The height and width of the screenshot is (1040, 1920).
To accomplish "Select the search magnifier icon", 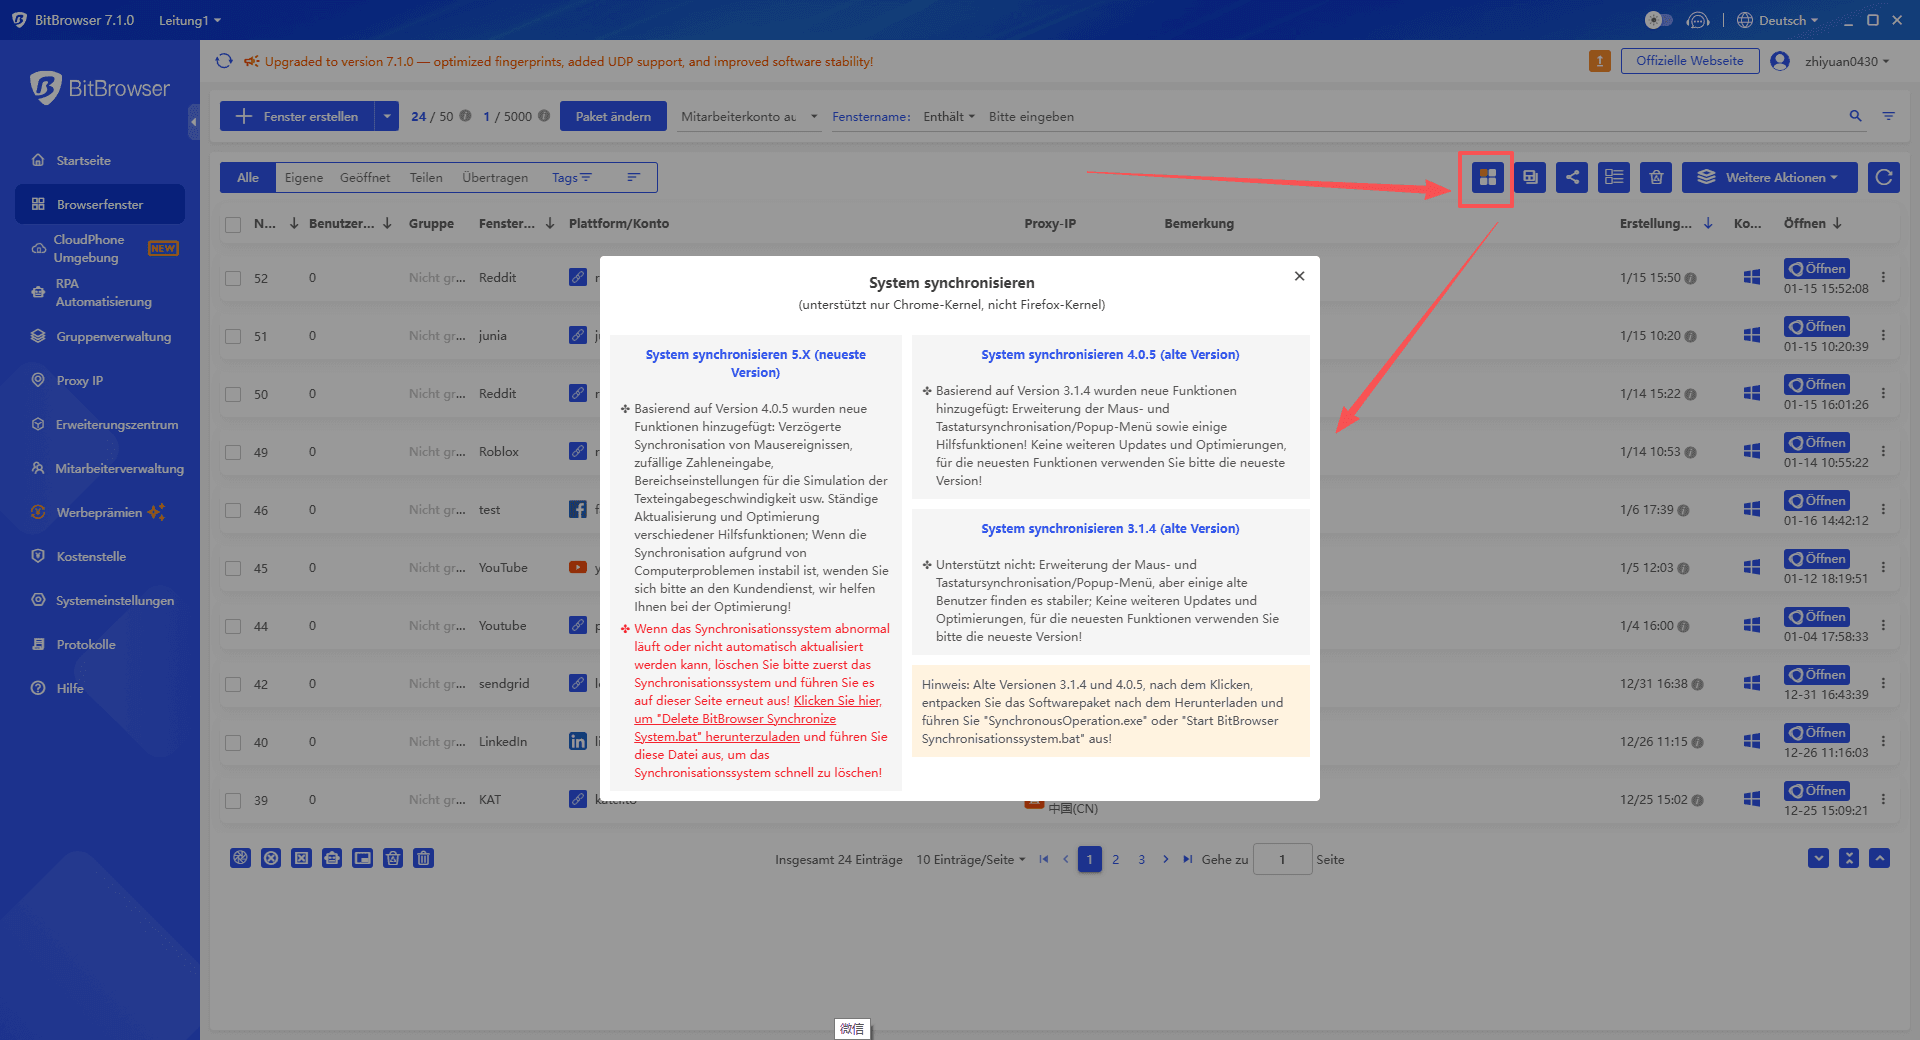I will click(x=1855, y=116).
